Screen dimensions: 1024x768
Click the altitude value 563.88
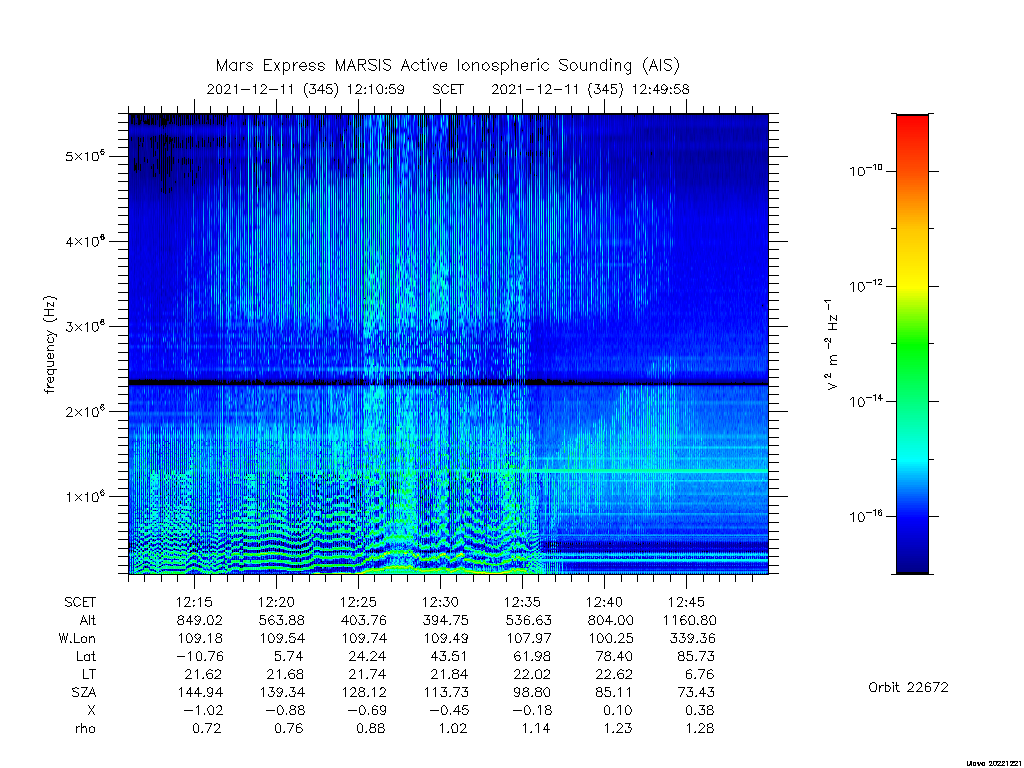click(x=281, y=620)
